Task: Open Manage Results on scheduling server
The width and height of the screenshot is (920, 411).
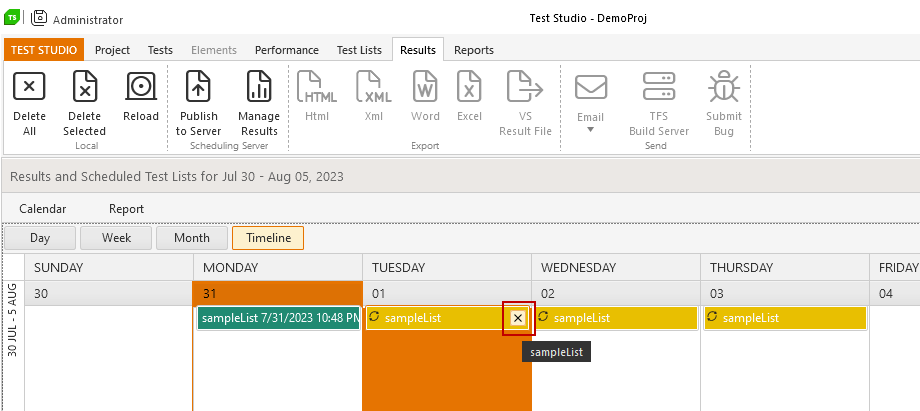Action: pyautogui.click(x=259, y=103)
